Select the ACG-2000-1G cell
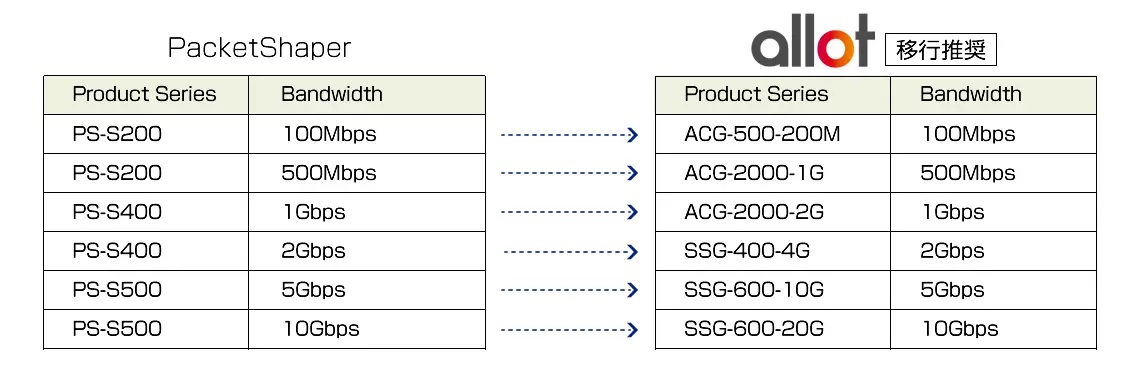Screen dimensions: 1140x375 (773, 173)
